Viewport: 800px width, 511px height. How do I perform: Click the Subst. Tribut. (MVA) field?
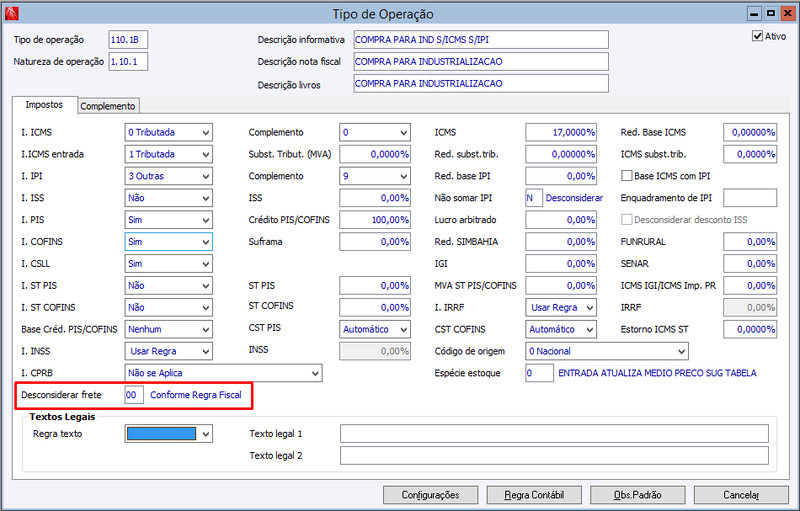click(x=375, y=154)
